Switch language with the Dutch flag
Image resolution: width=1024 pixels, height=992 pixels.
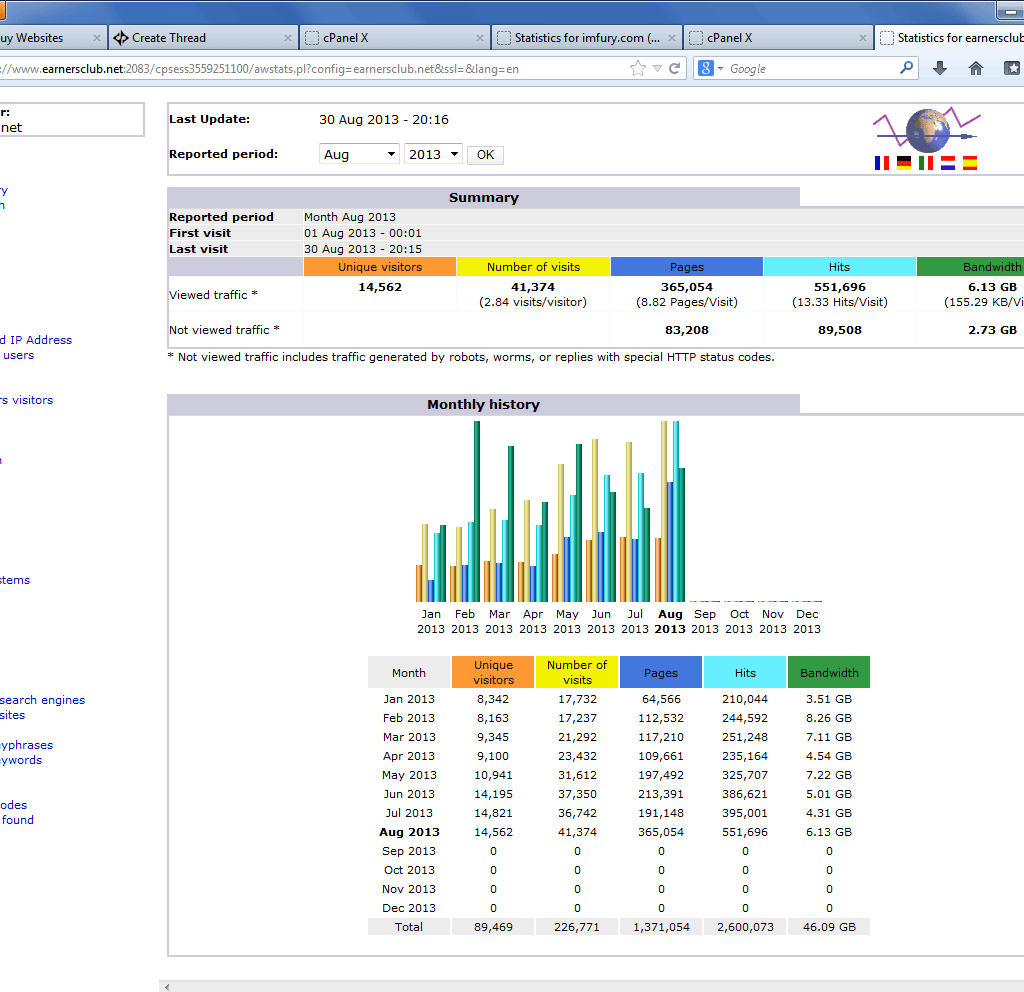click(948, 163)
